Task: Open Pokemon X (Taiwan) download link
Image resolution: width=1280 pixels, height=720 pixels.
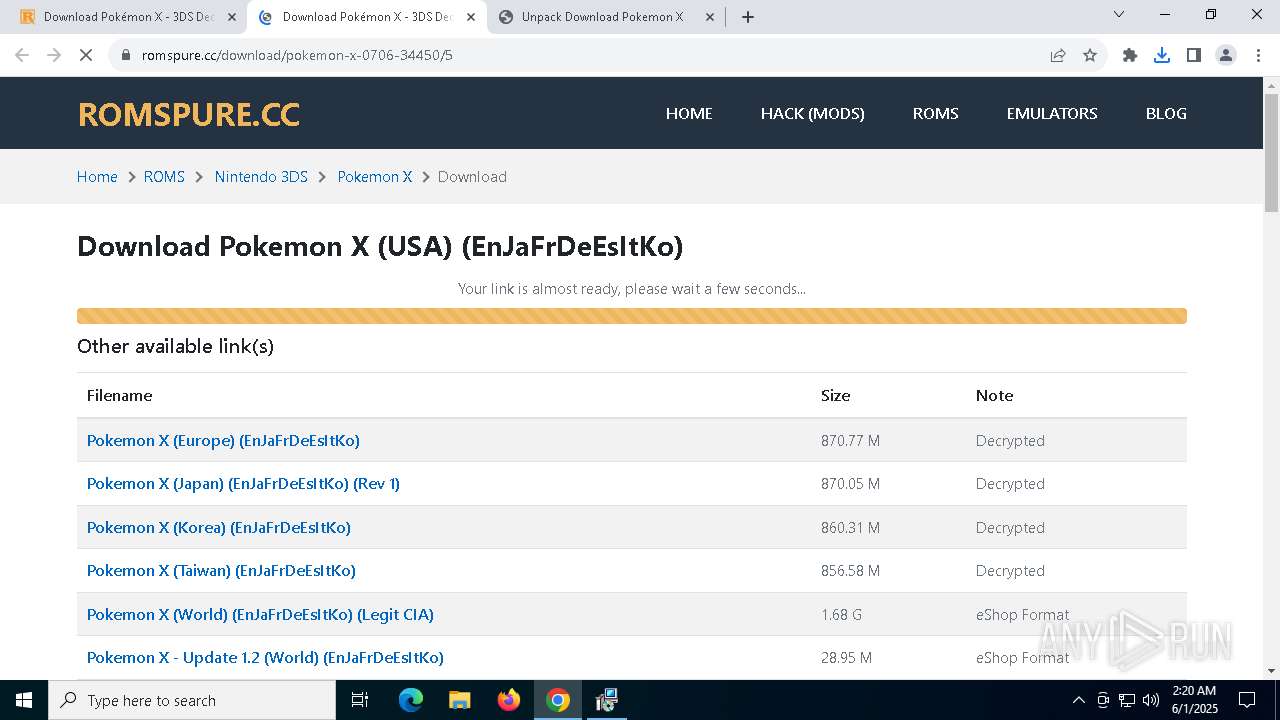Action: click(221, 571)
